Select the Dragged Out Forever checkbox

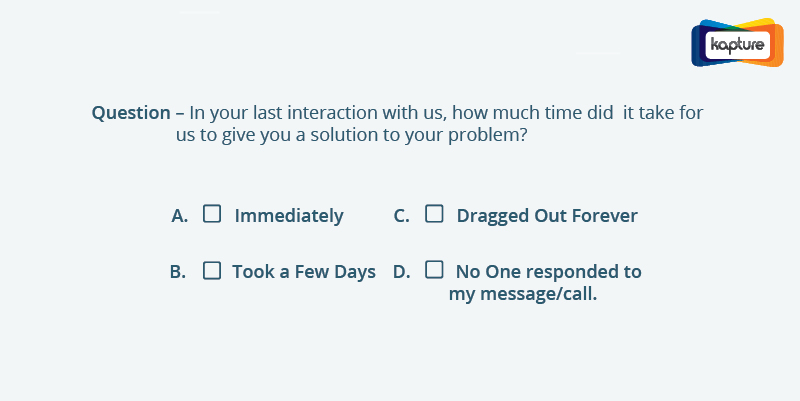[434, 214]
